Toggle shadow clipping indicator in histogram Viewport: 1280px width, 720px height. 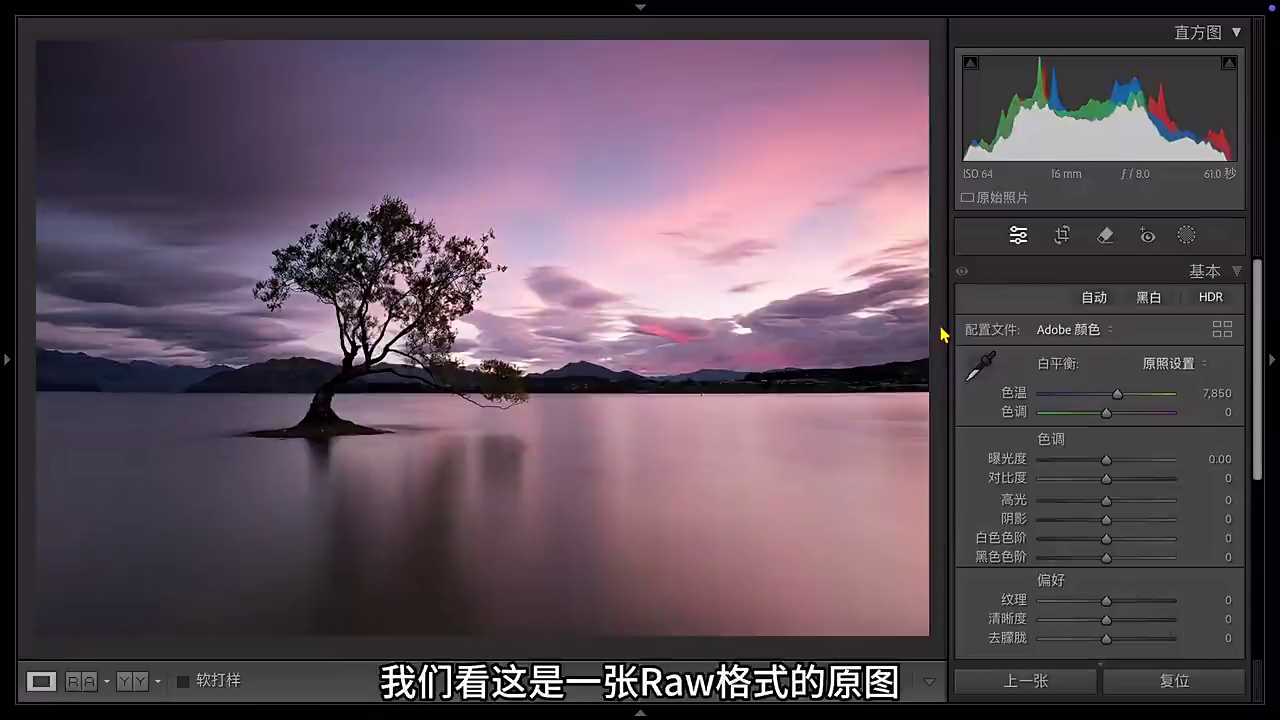coord(970,63)
